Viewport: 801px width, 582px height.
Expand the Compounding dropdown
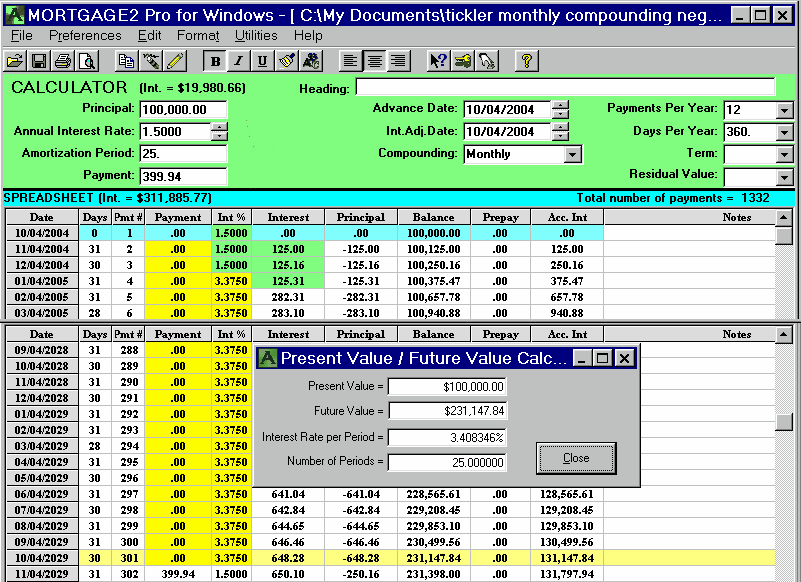[572, 154]
